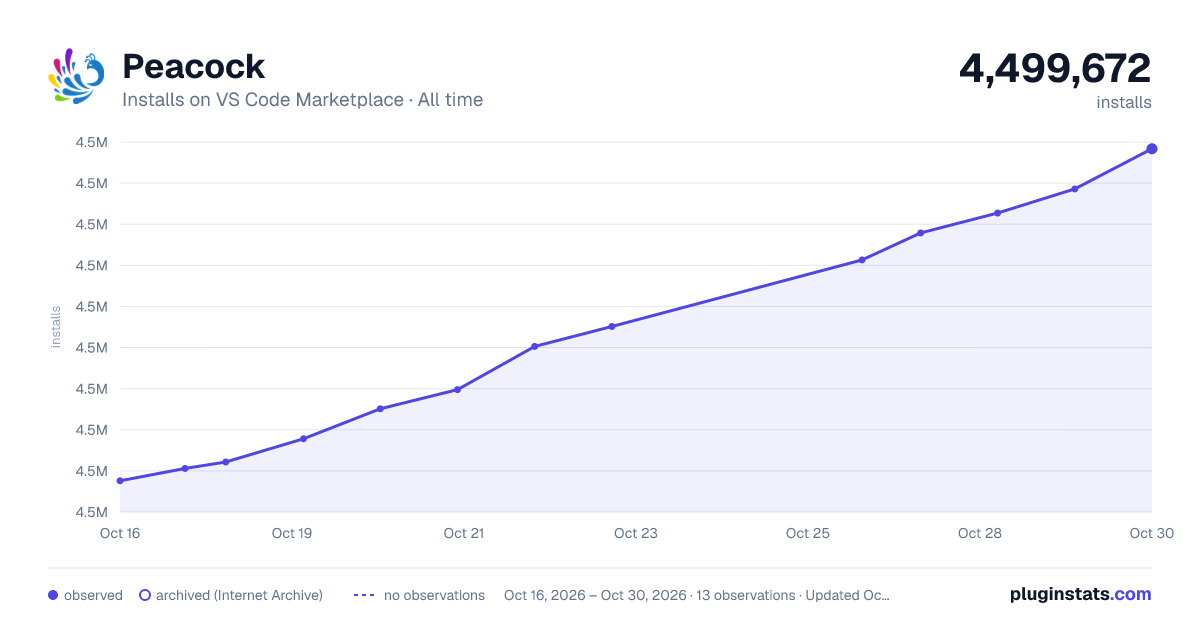Click the Oct 30 x-axis label

(x=1150, y=533)
